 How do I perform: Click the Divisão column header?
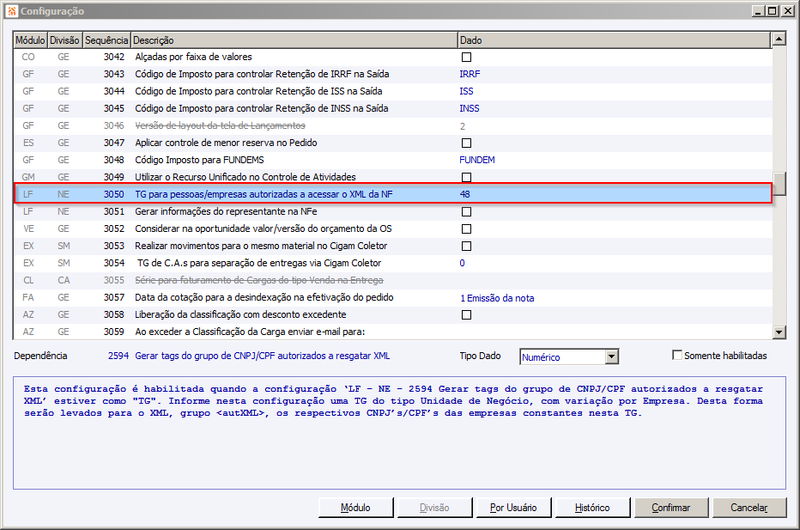(x=65, y=40)
